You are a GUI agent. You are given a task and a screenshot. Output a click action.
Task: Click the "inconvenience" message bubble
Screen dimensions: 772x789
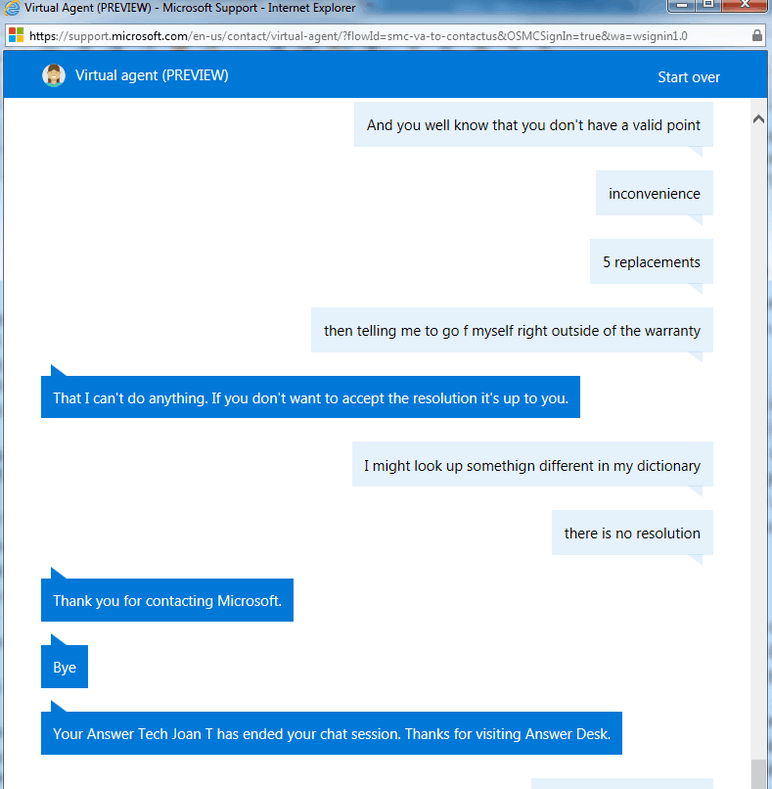click(x=654, y=194)
